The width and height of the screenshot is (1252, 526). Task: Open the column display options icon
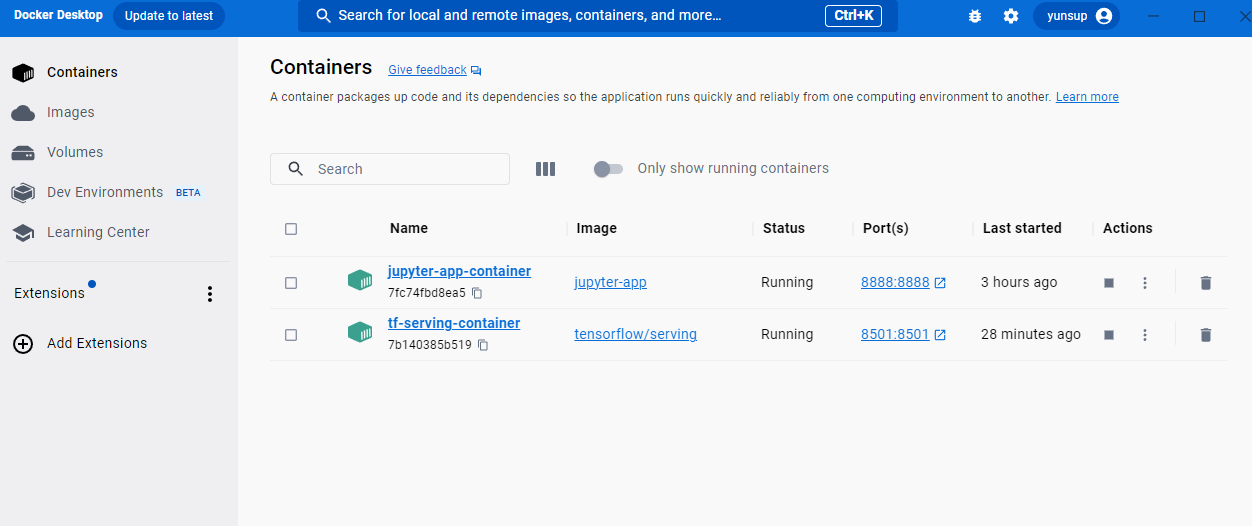(x=545, y=169)
